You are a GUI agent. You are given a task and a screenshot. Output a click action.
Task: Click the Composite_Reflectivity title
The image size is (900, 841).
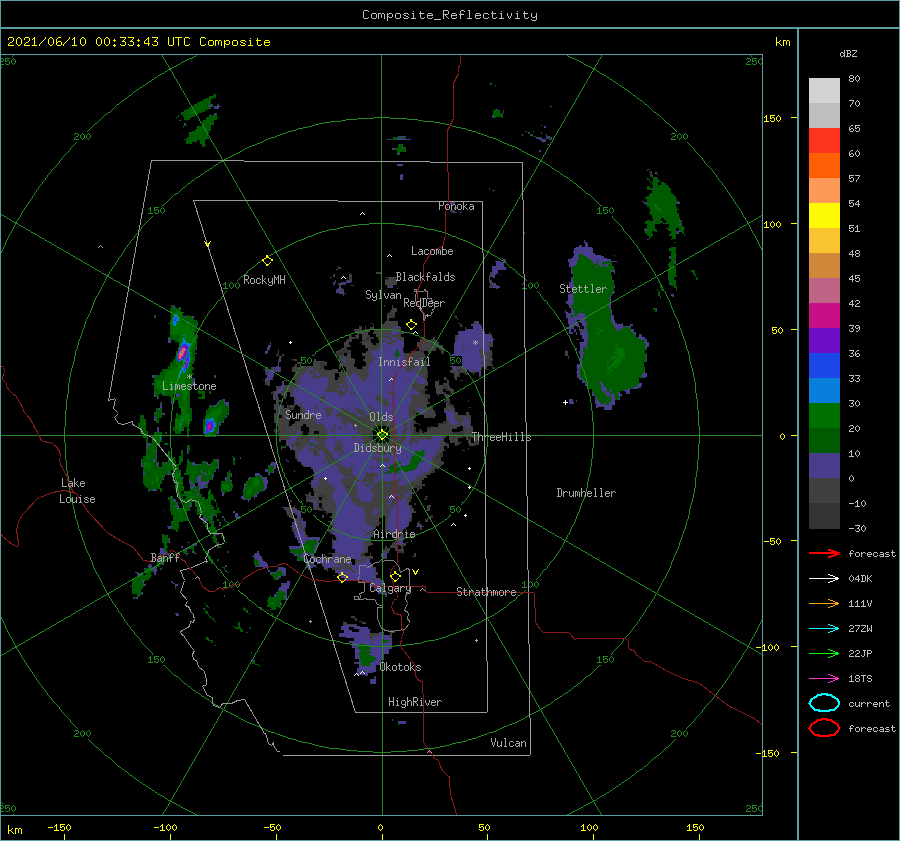(450, 15)
